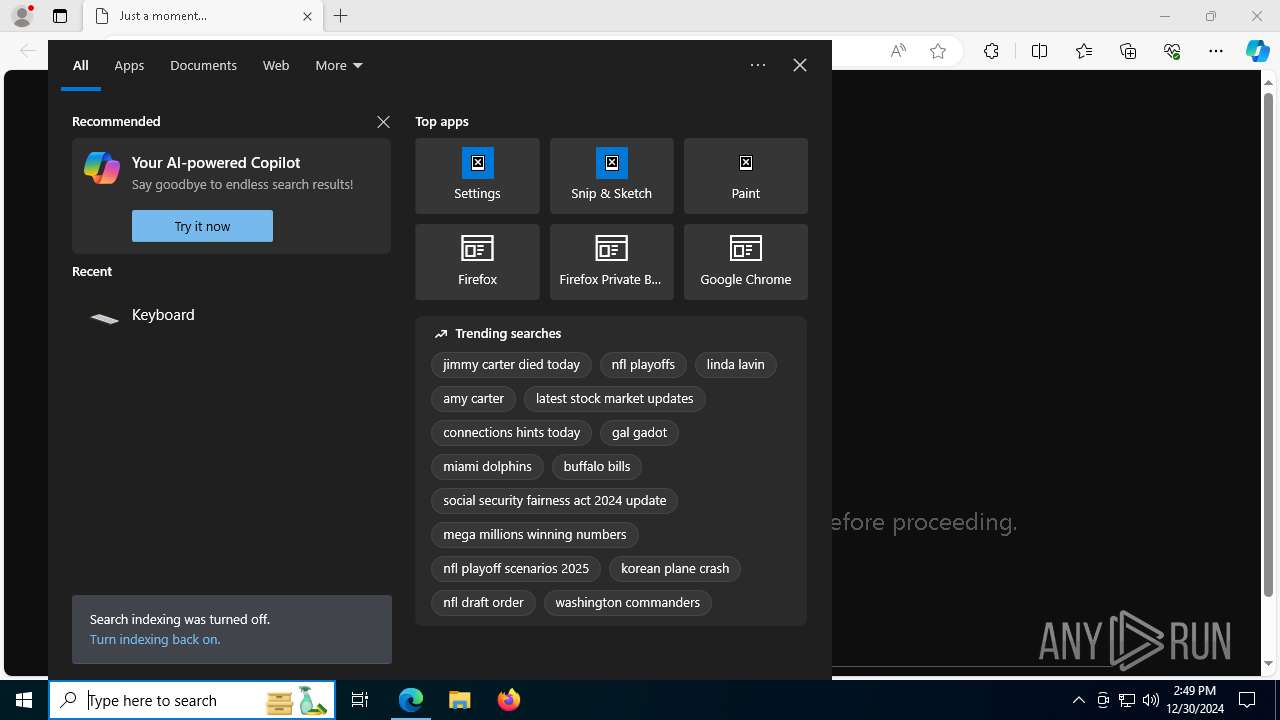The image size is (1280, 720).
Task: Open the Firefox Private Browsing tile
Action: tap(611, 262)
